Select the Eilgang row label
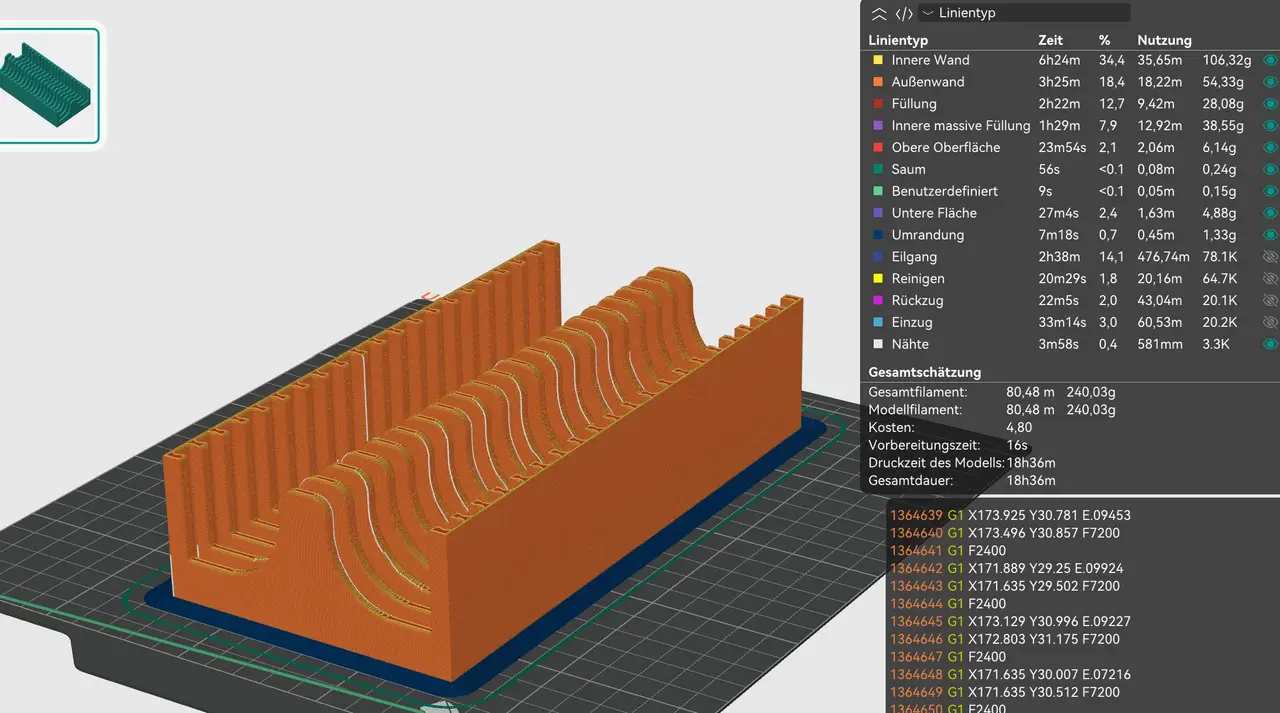Image resolution: width=1280 pixels, height=713 pixels. pyautogui.click(x=915, y=257)
